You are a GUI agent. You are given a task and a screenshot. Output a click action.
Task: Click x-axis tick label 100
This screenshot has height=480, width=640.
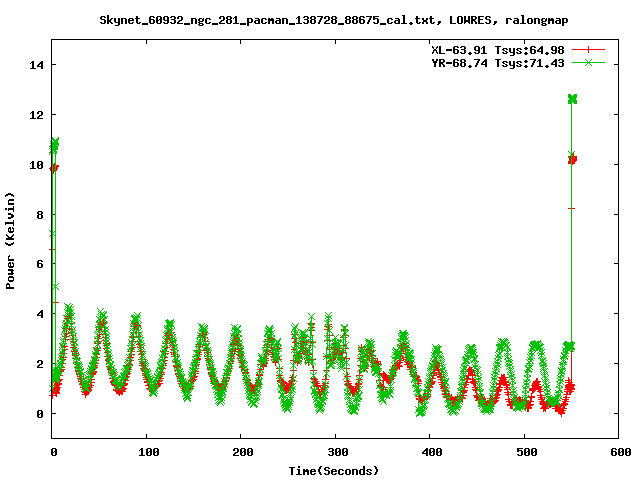coord(149,452)
